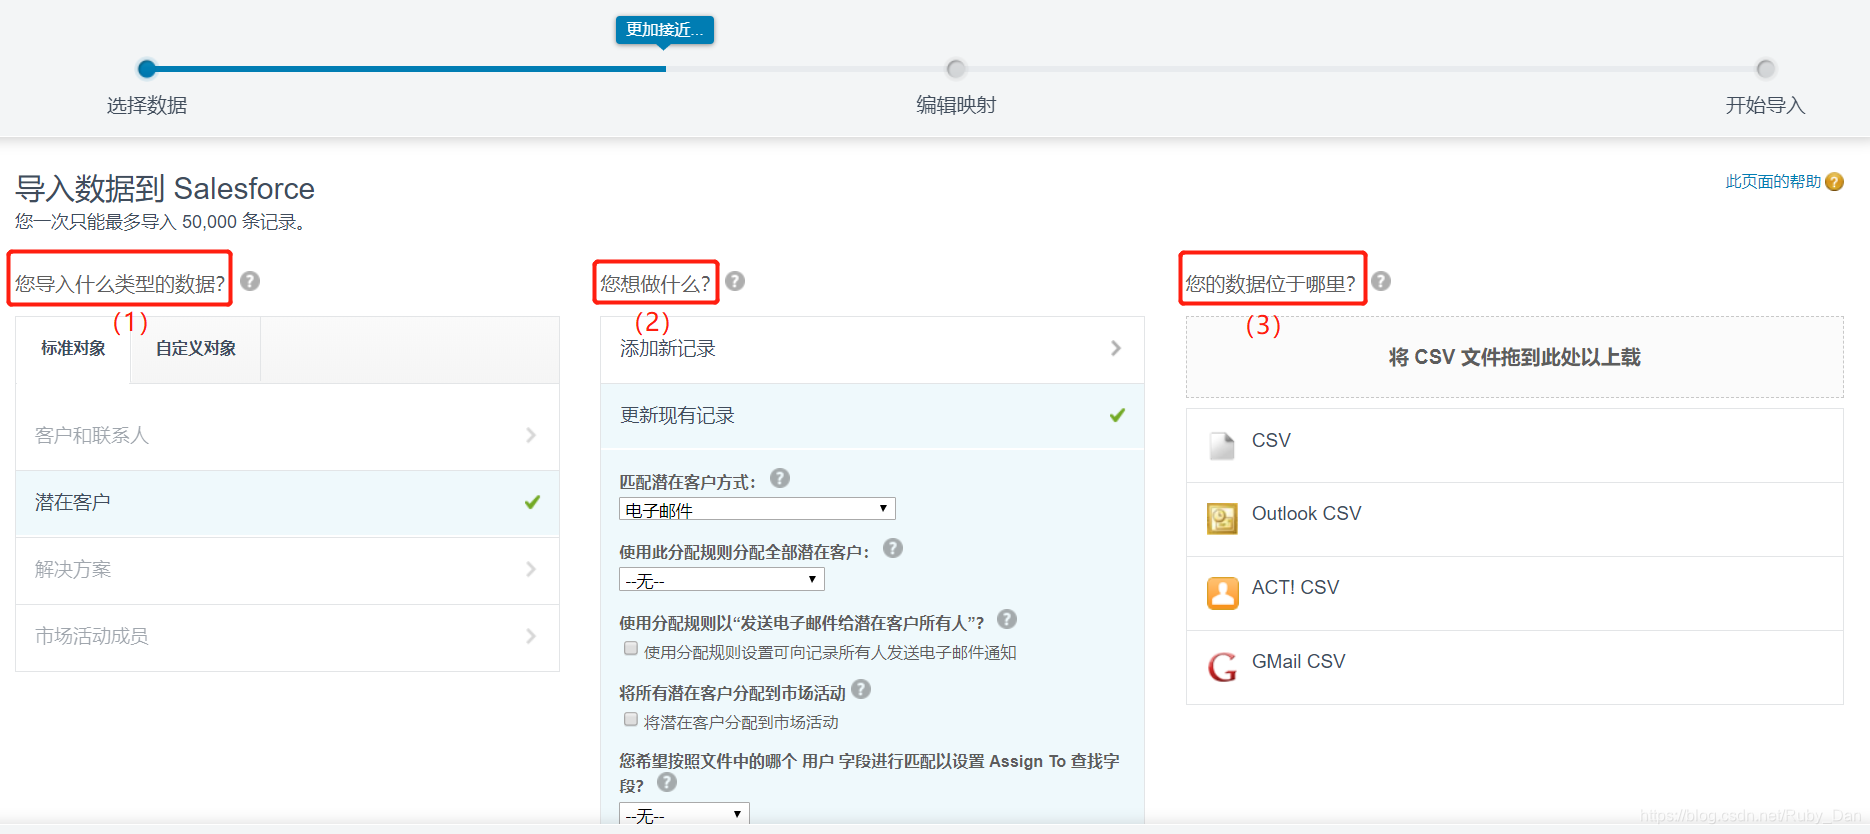This screenshot has width=1870, height=834.
Task: Show help for 发送电子邮件给潜在客户所有人 question
Action: 1007,619
